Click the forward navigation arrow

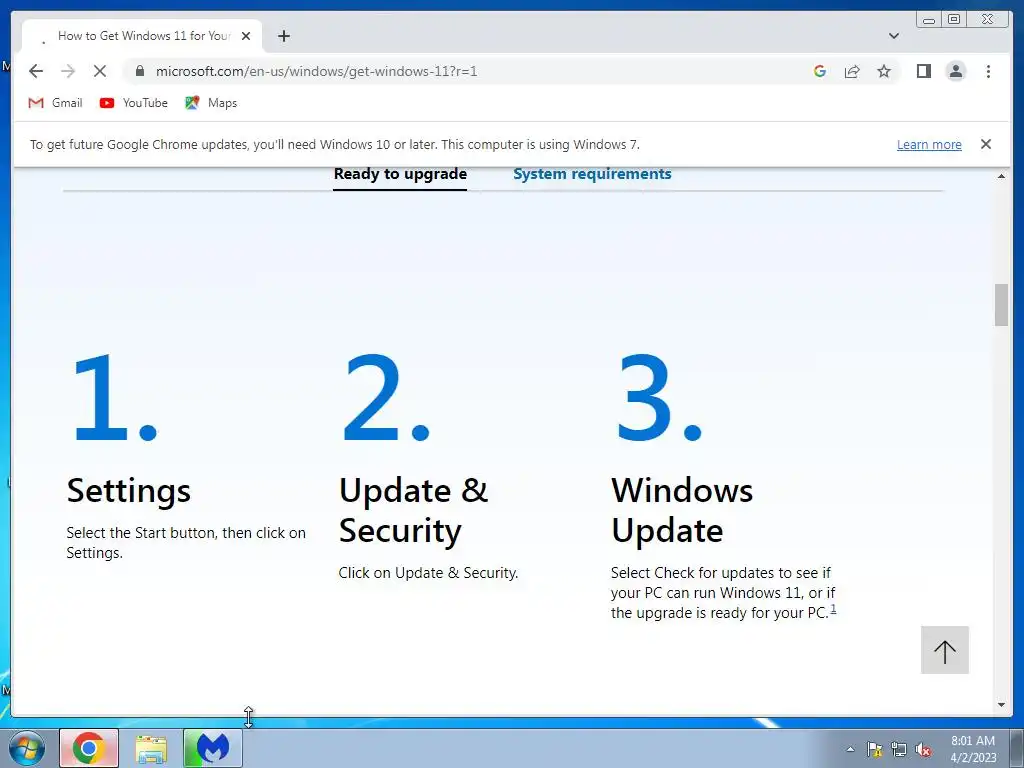click(68, 71)
